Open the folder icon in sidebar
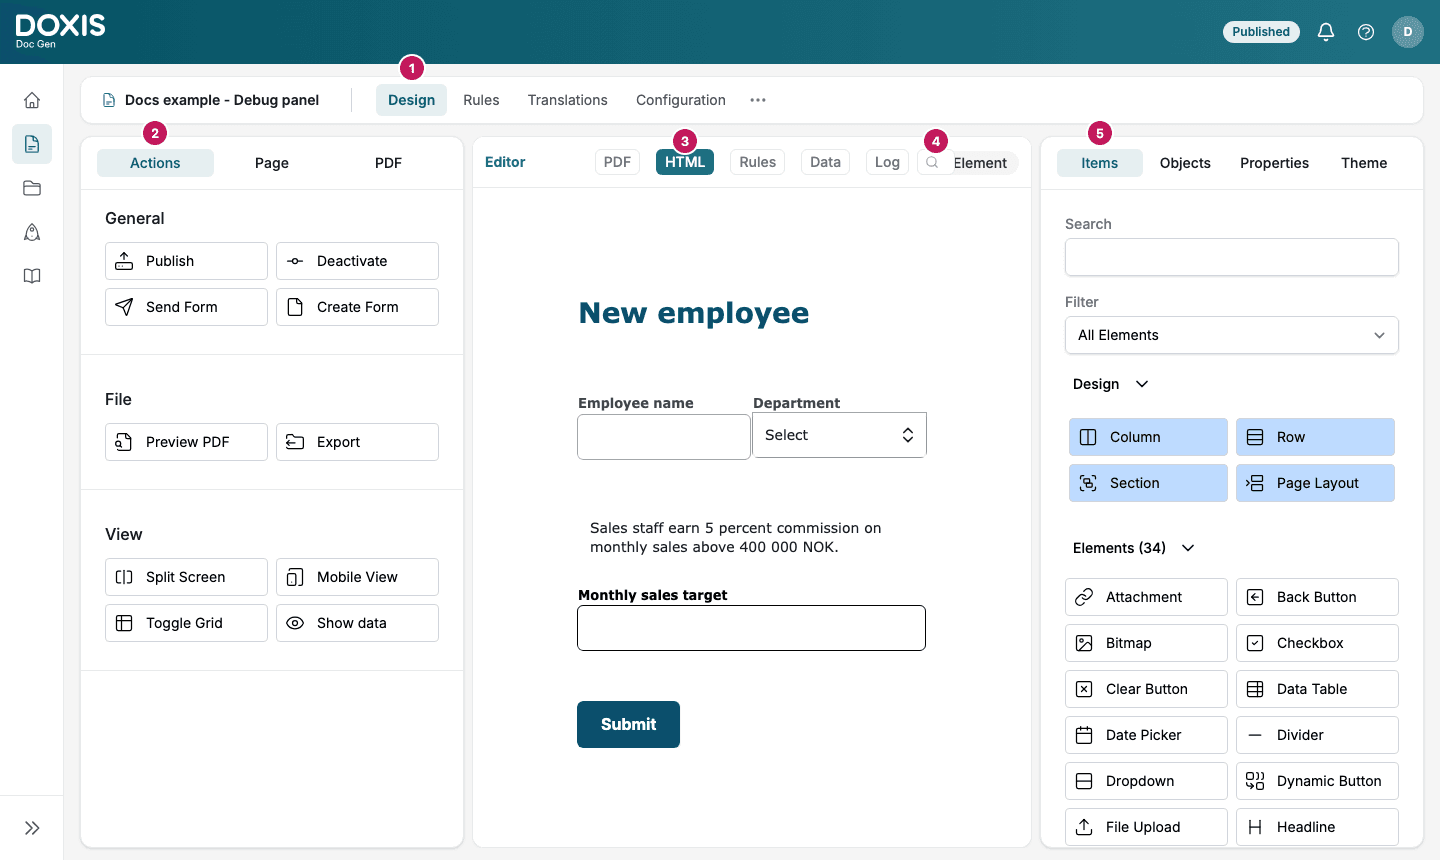The height and width of the screenshot is (860, 1440). (x=32, y=188)
